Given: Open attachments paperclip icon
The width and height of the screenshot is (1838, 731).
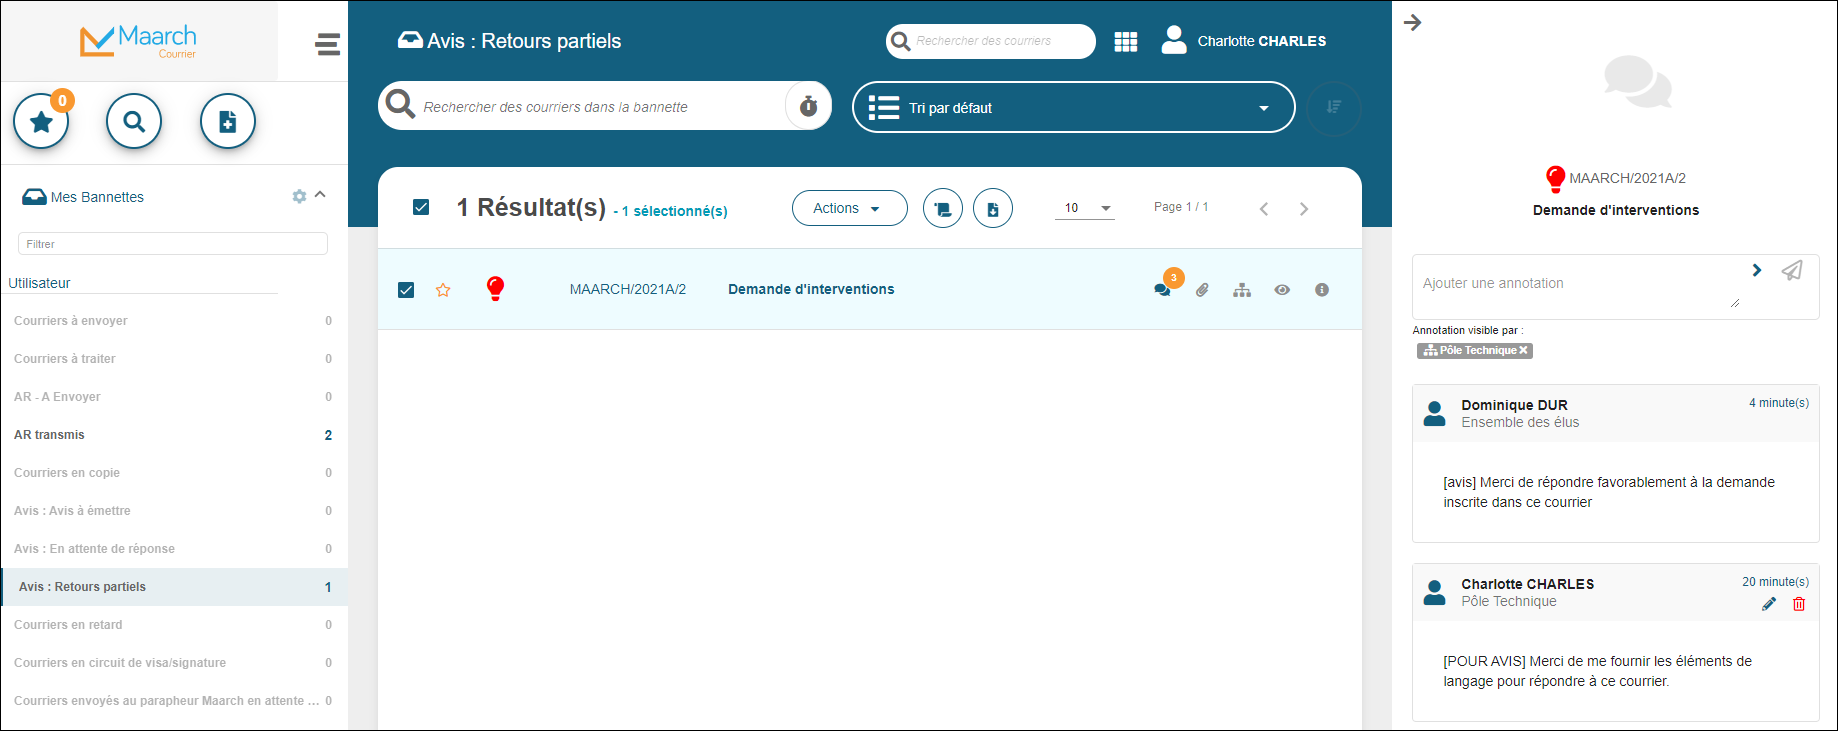Looking at the screenshot, I should click(1202, 290).
